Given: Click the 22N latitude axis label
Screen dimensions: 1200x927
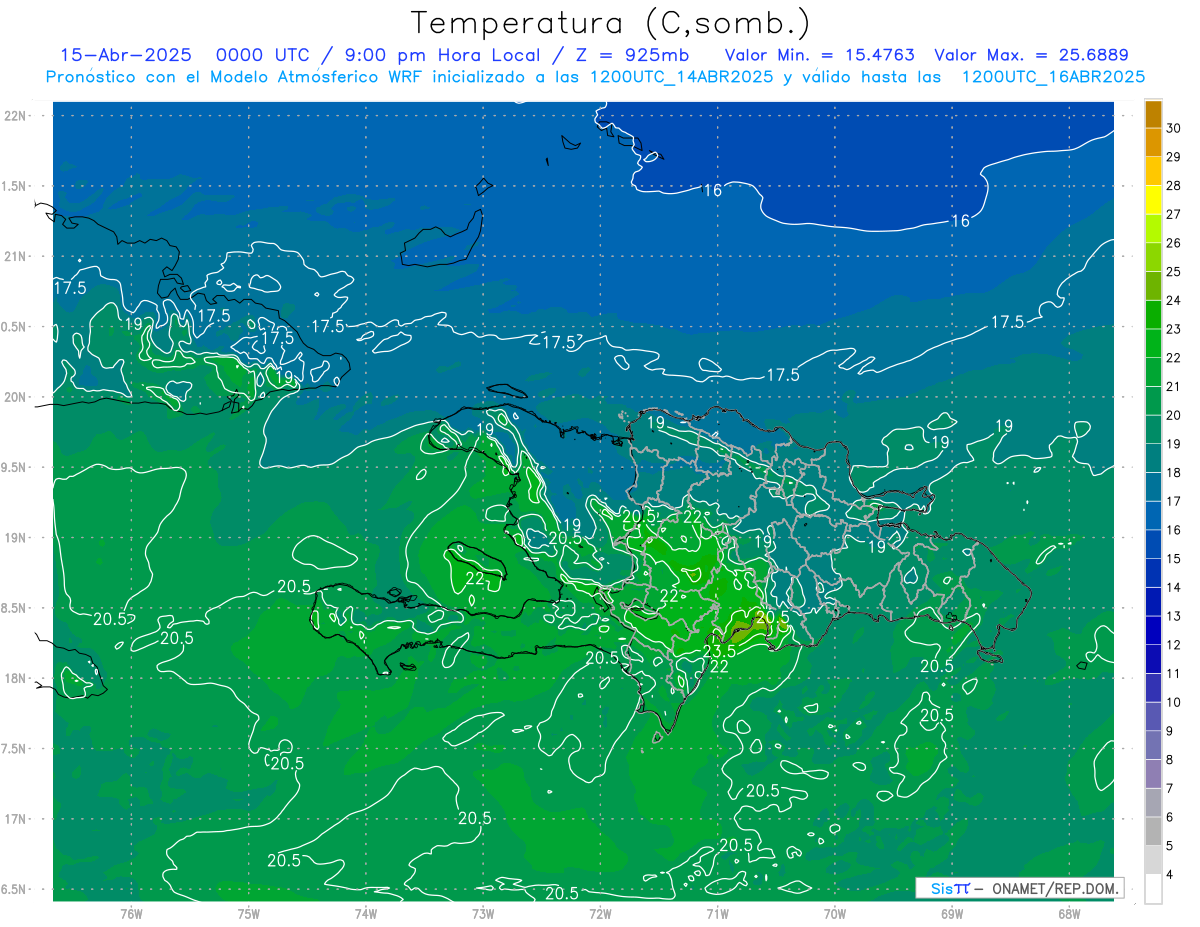Looking at the screenshot, I should 14,116.
